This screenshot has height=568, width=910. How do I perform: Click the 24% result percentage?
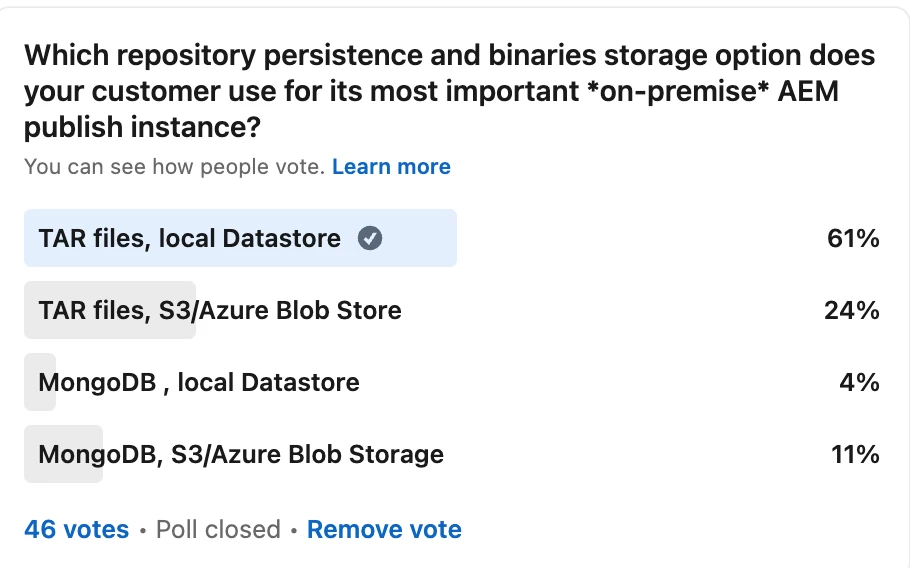coord(851,311)
